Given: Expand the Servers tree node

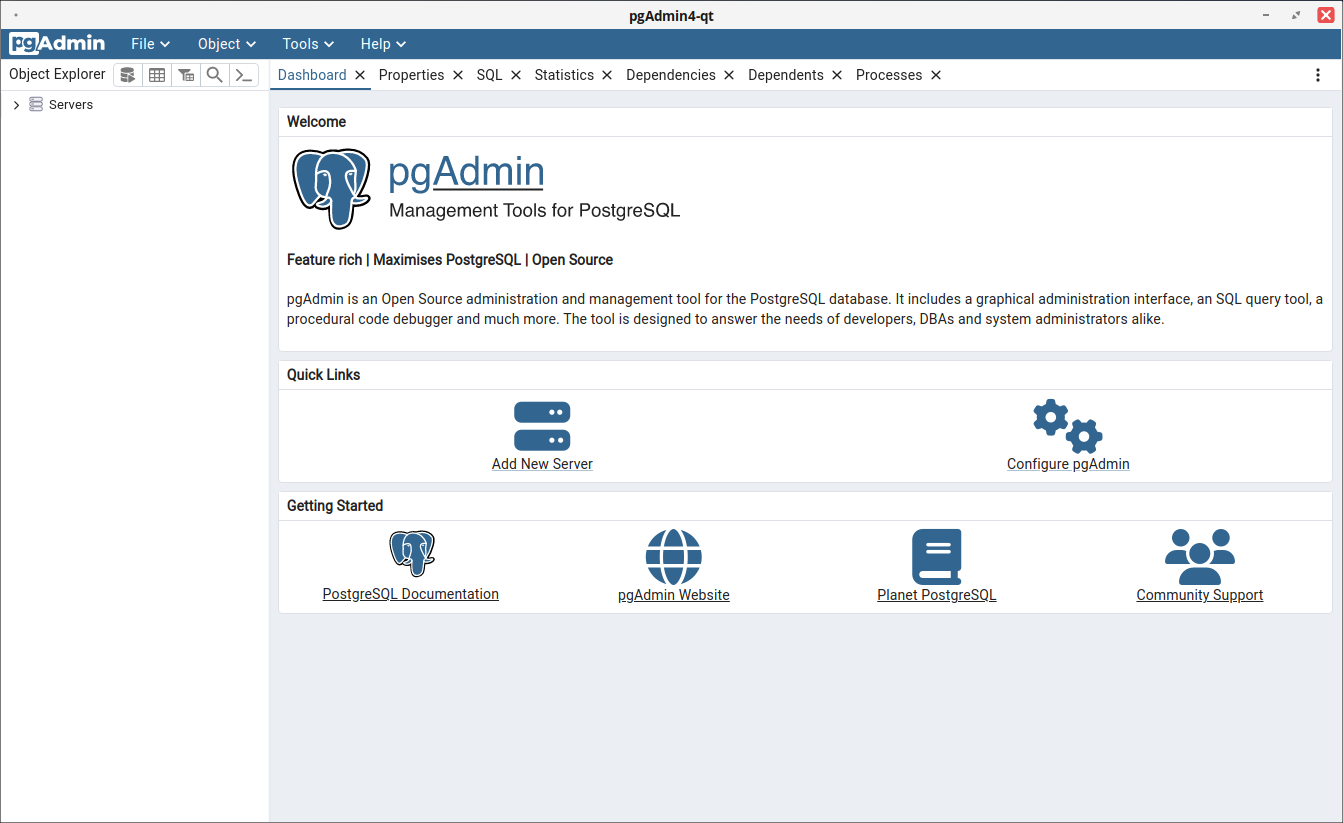Looking at the screenshot, I should (x=16, y=105).
